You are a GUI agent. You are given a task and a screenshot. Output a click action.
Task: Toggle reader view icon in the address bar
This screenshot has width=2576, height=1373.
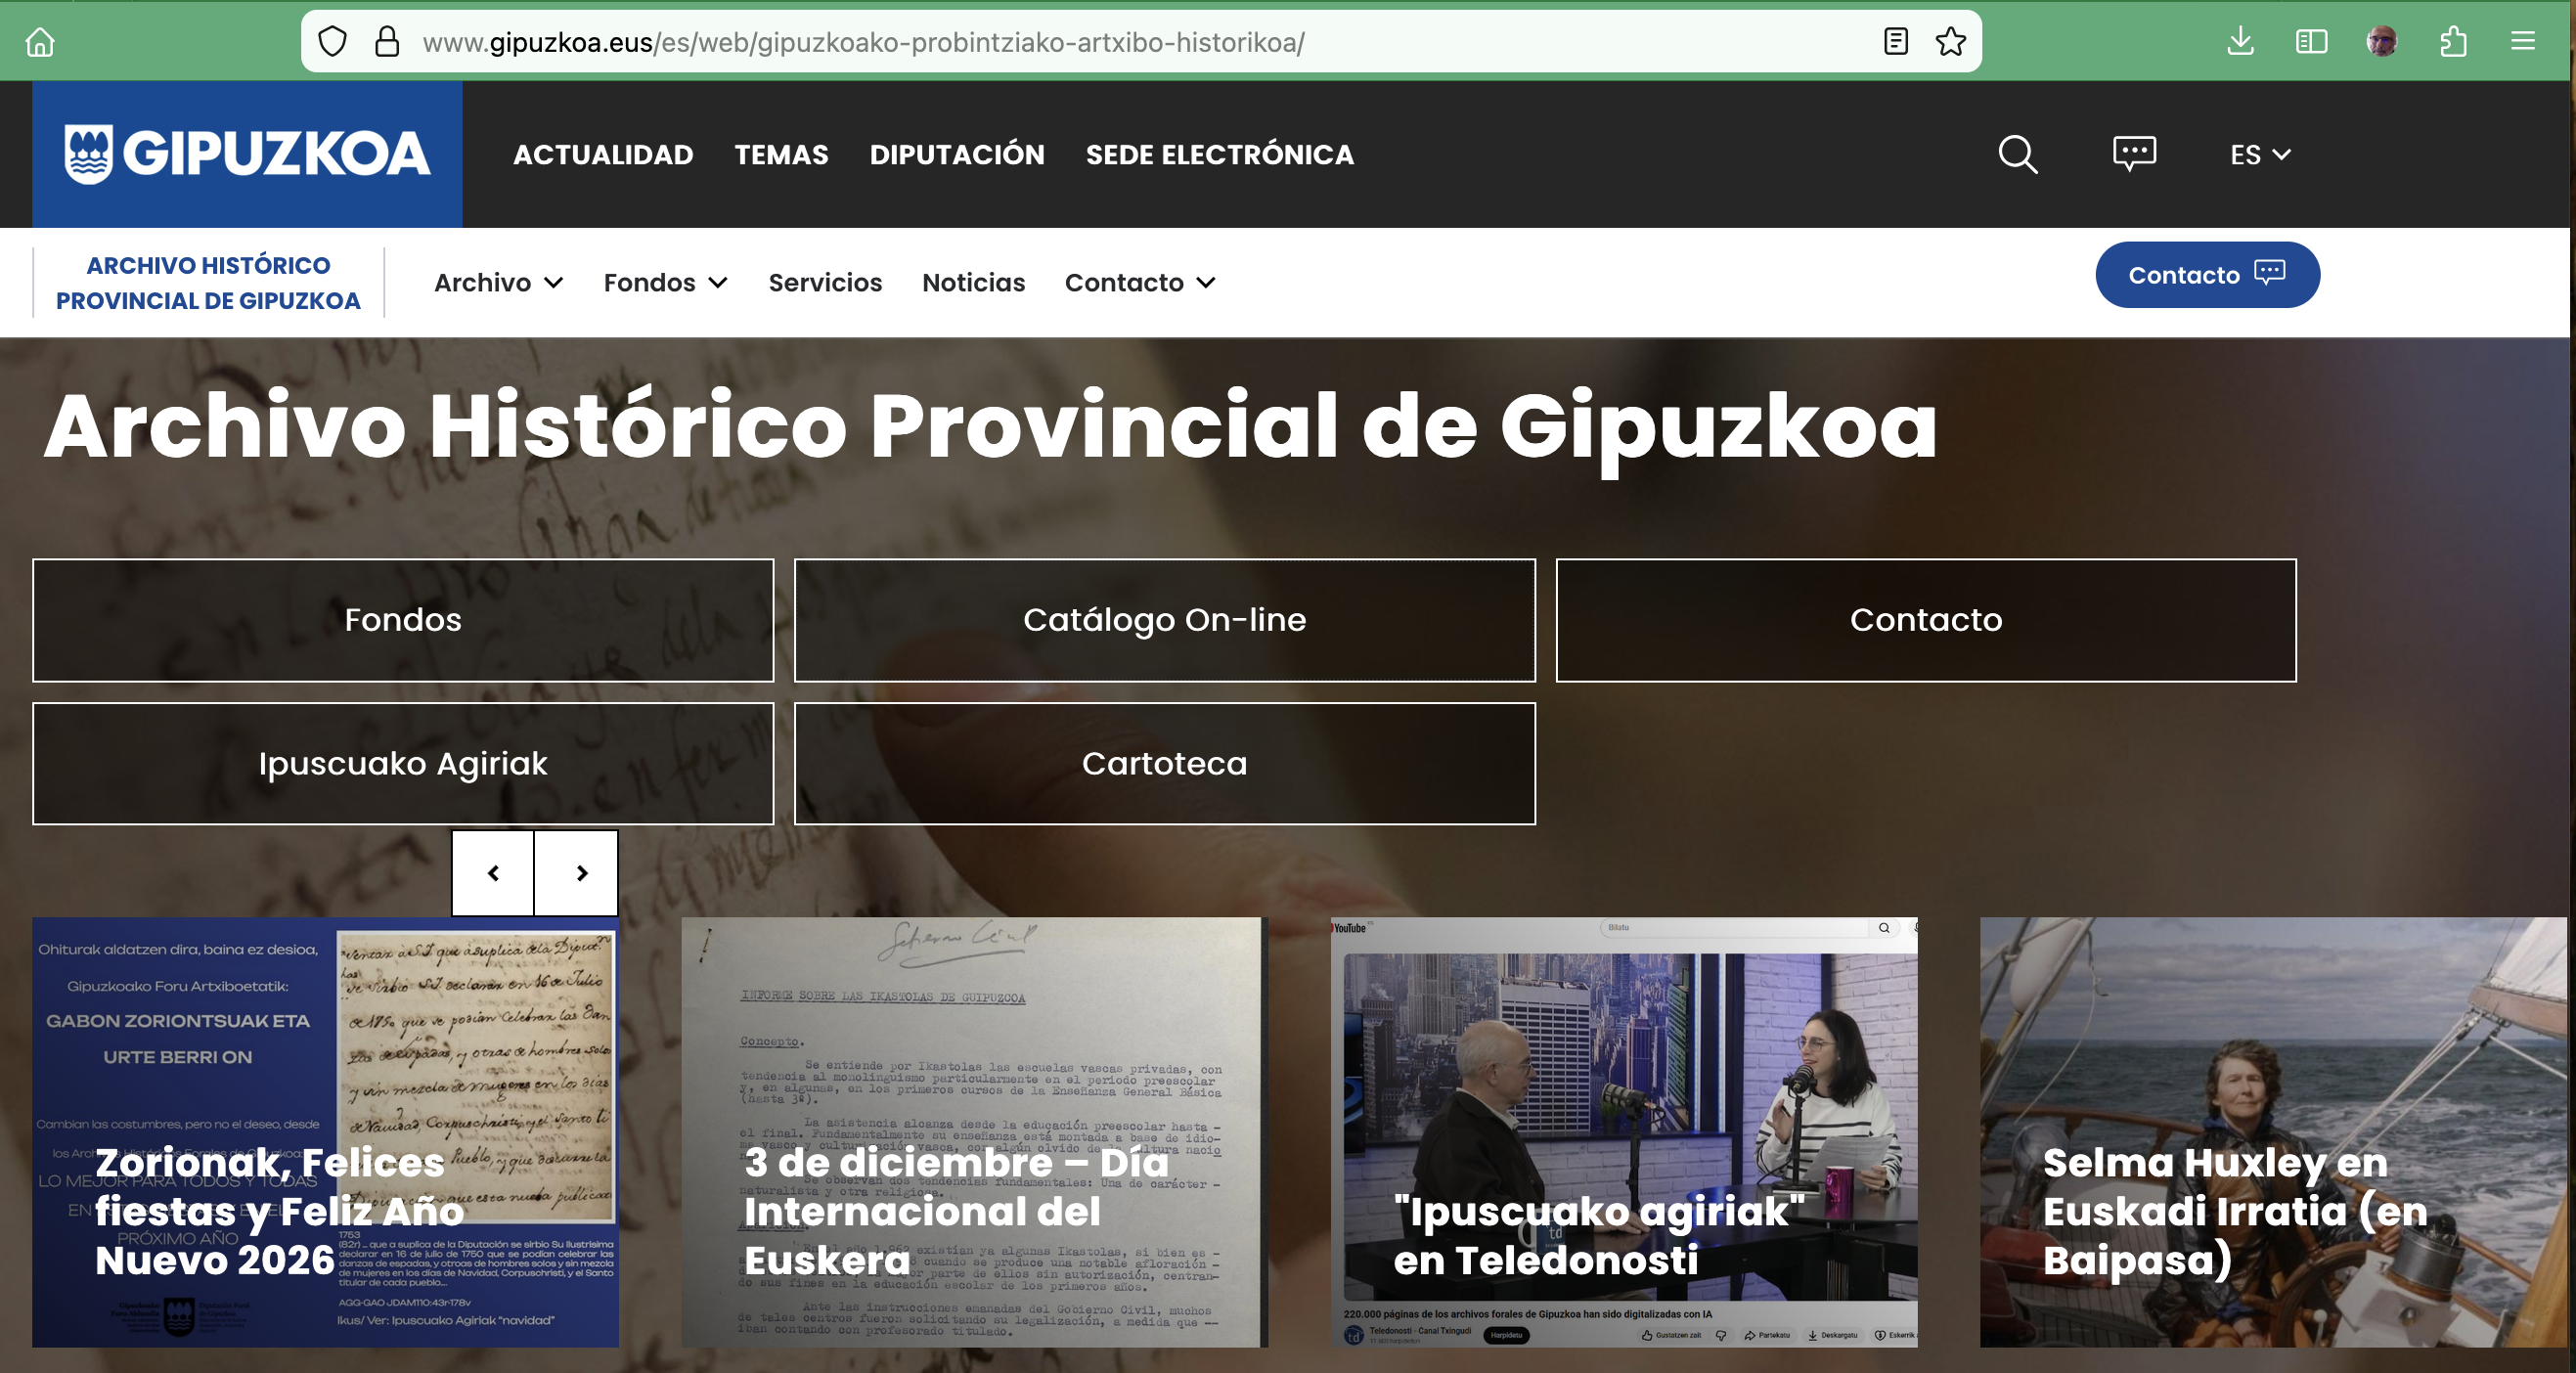pos(1895,42)
